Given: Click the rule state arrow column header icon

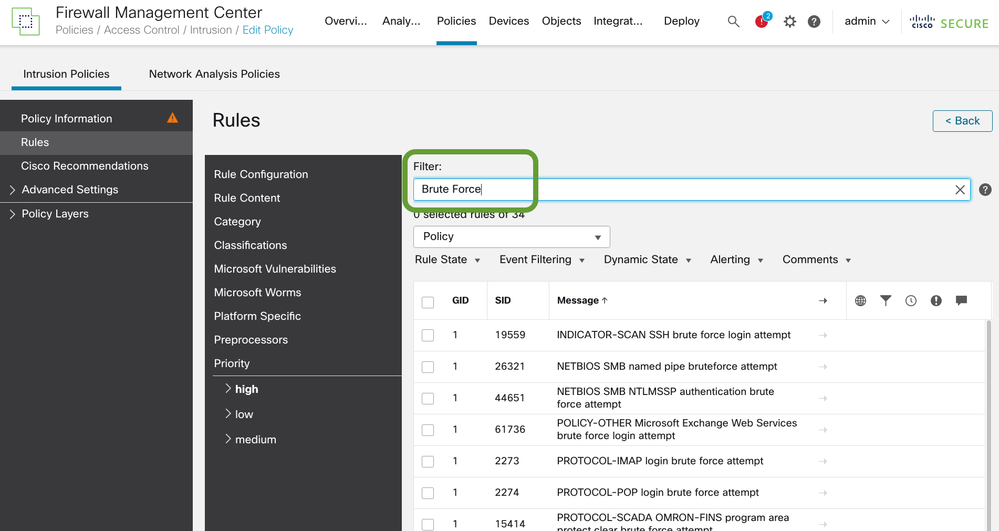Looking at the screenshot, I should pos(823,301).
